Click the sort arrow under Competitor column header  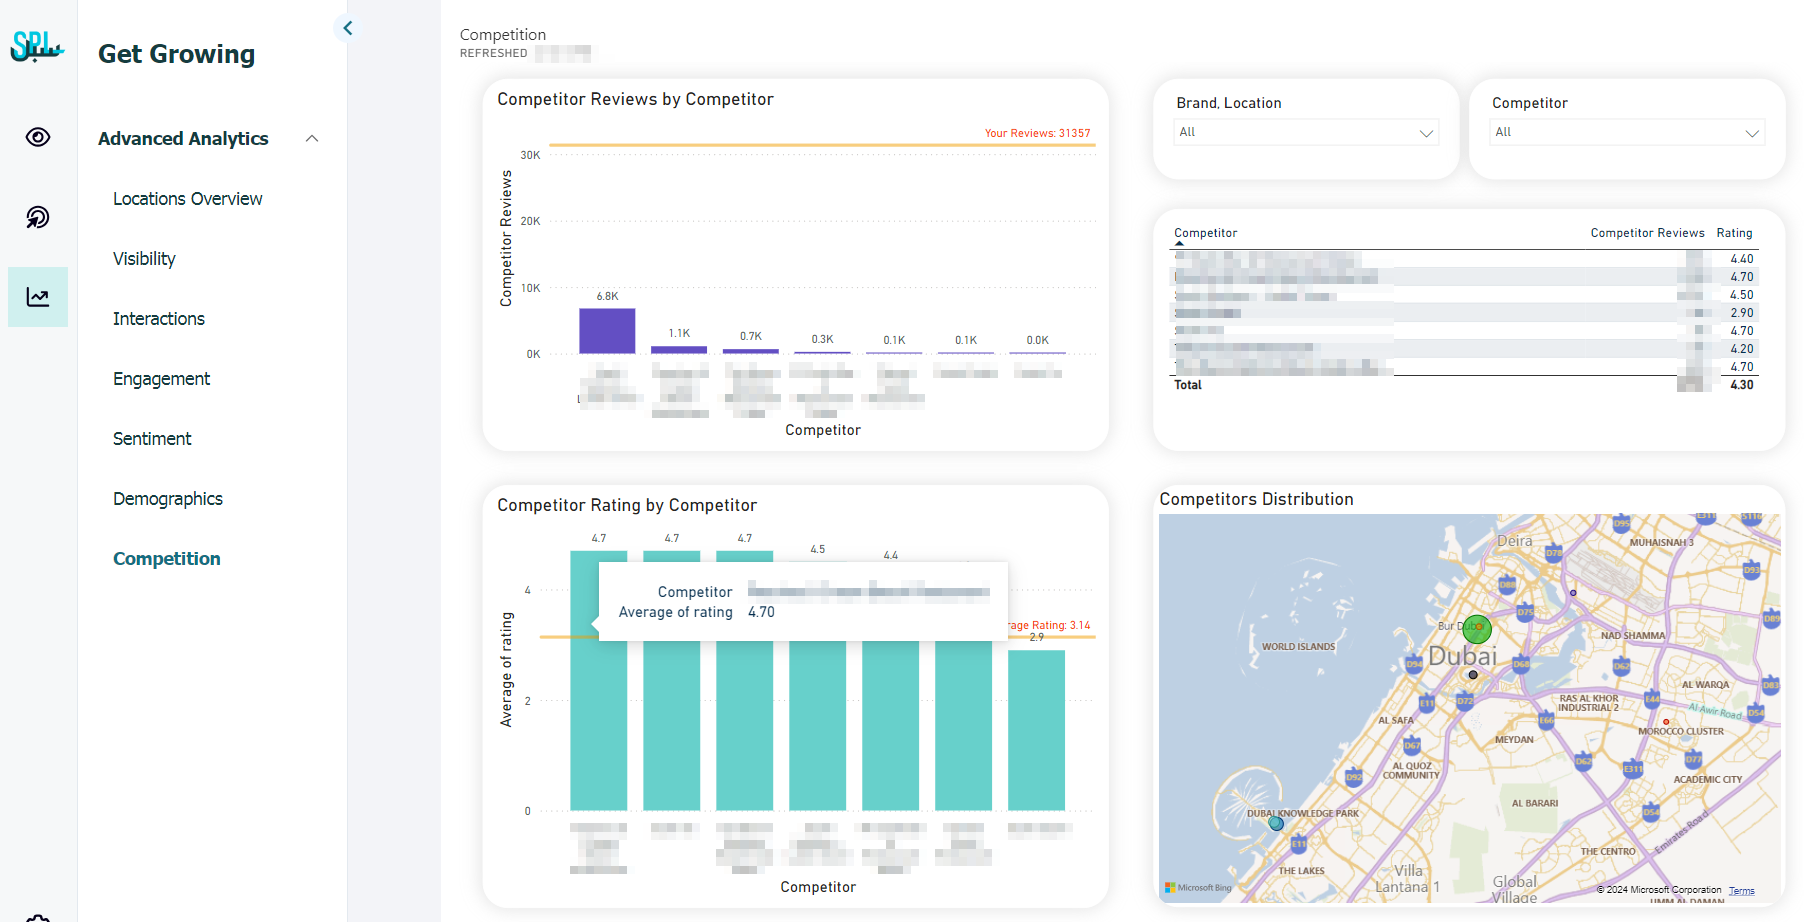click(x=1179, y=243)
